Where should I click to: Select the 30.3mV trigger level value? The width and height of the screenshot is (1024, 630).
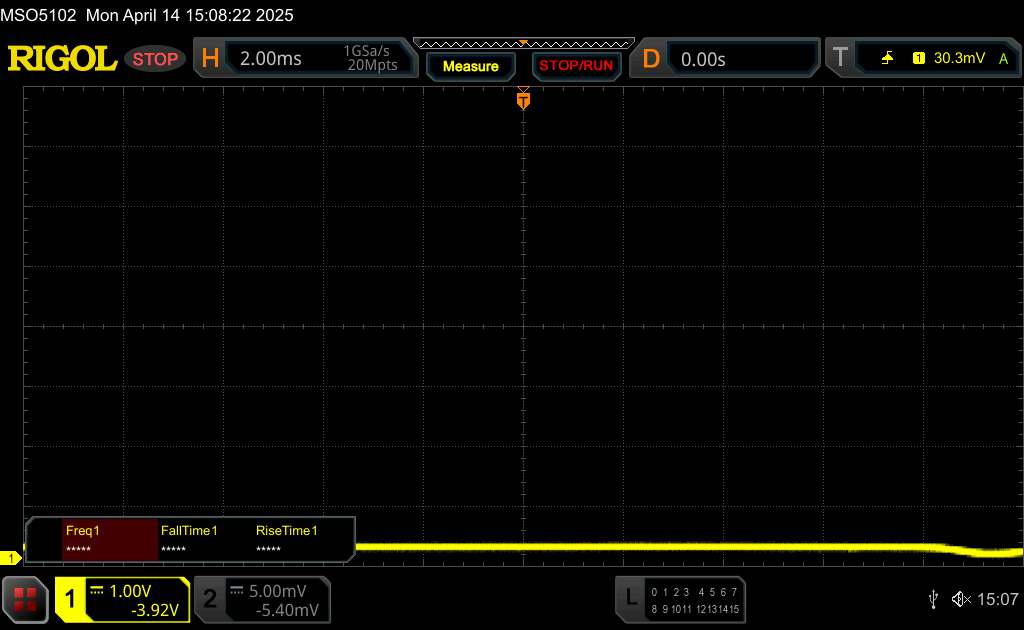click(959, 58)
